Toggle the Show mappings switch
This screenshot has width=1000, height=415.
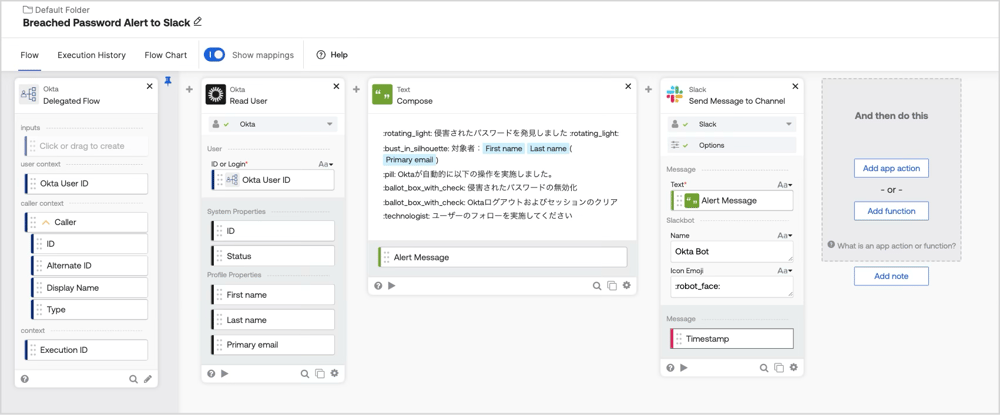coord(214,55)
